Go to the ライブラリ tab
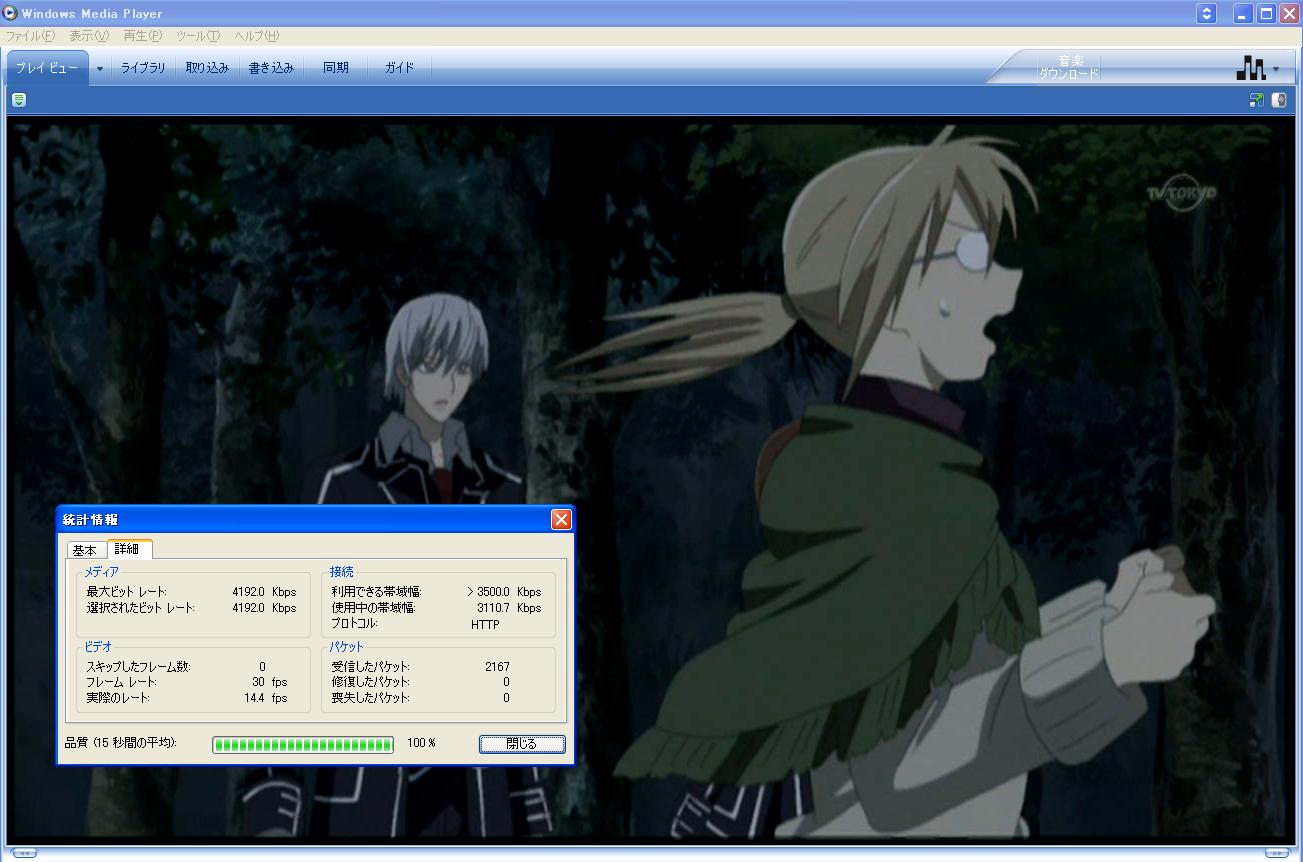This screenshot has height=862, width=1303. [143, 68]
